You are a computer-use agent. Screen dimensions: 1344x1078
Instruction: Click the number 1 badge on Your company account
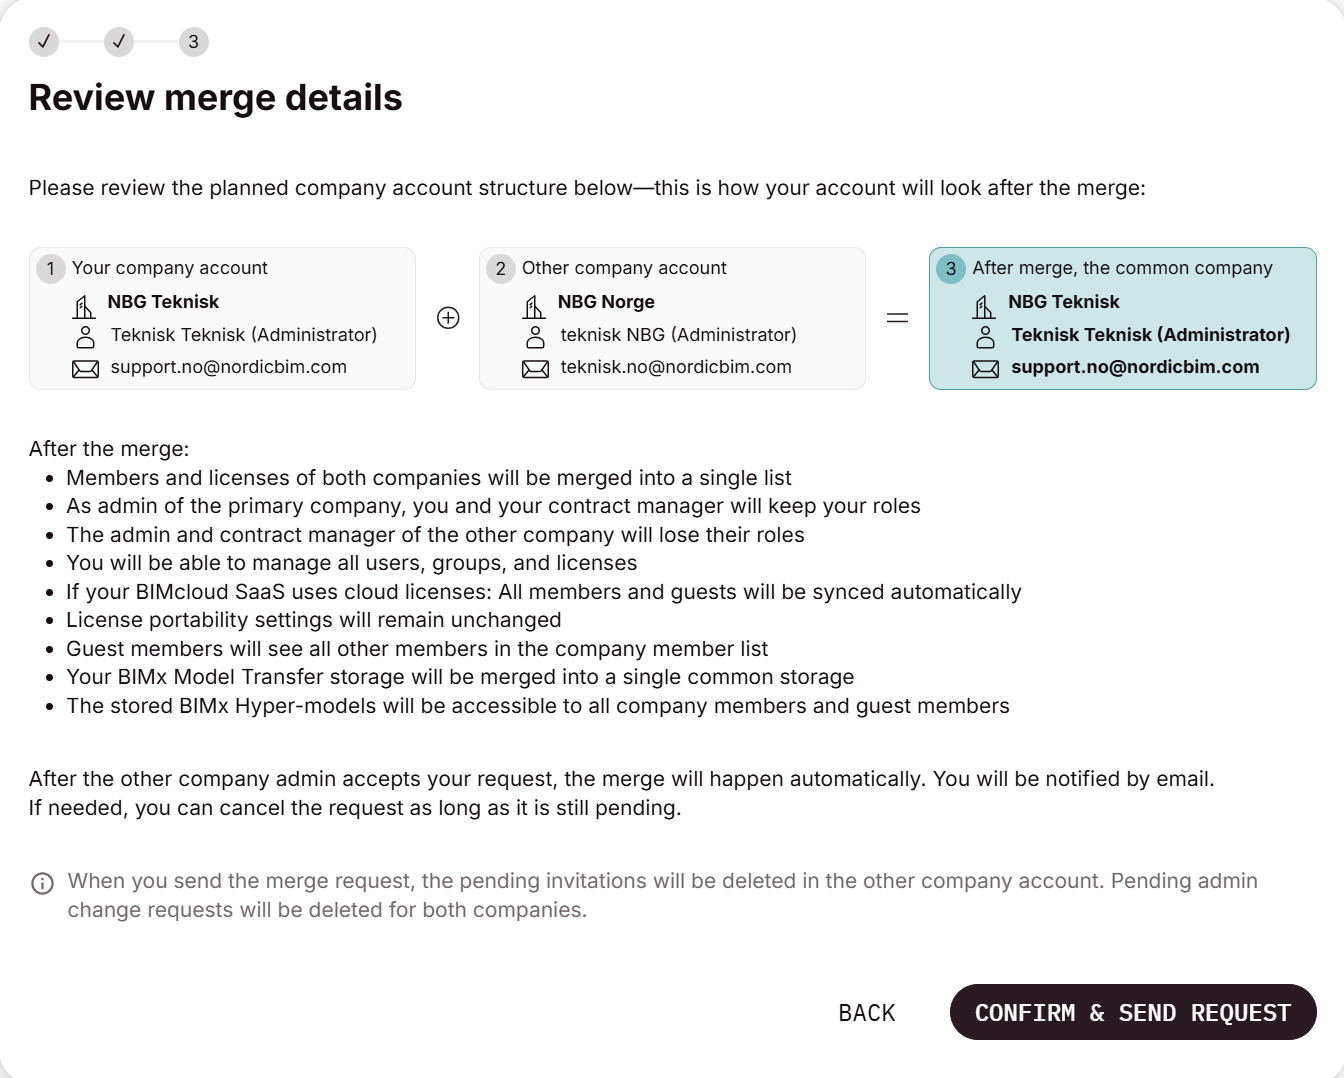(51, 268)
